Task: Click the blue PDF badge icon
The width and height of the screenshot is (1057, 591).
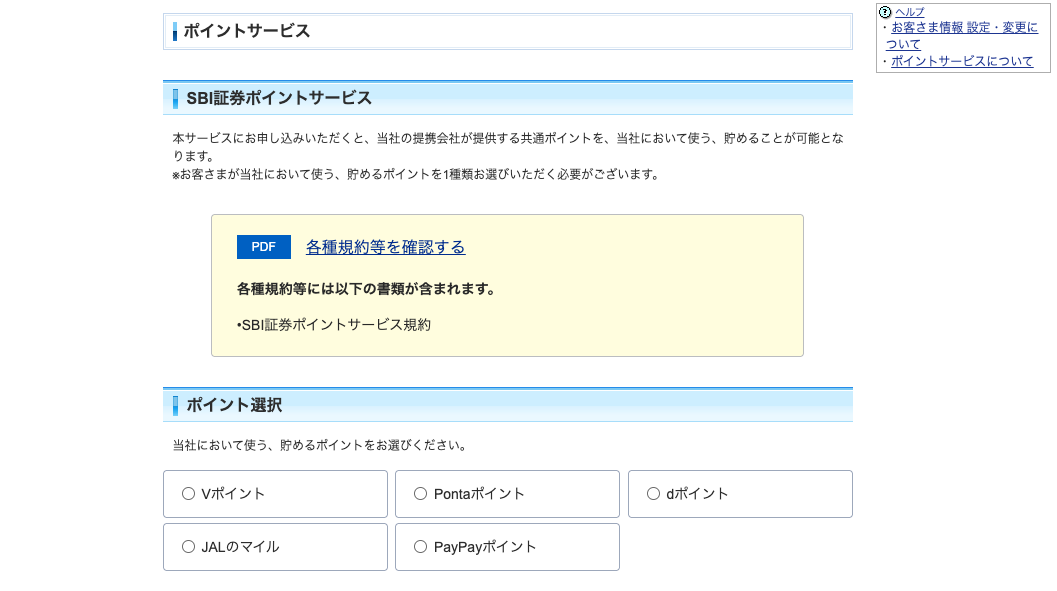Action: (264, 247)
